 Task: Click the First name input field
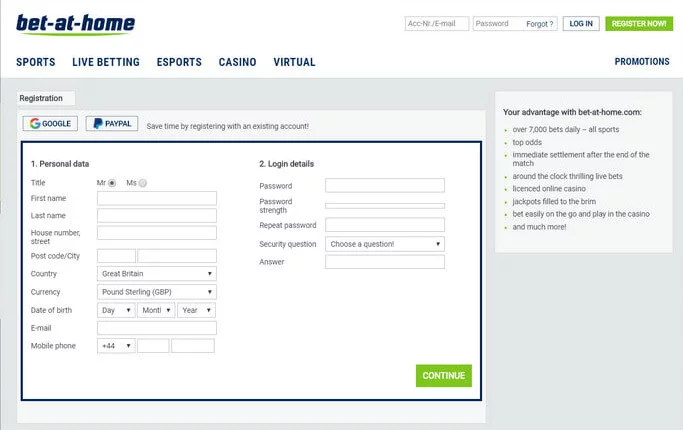click(157, 198)
